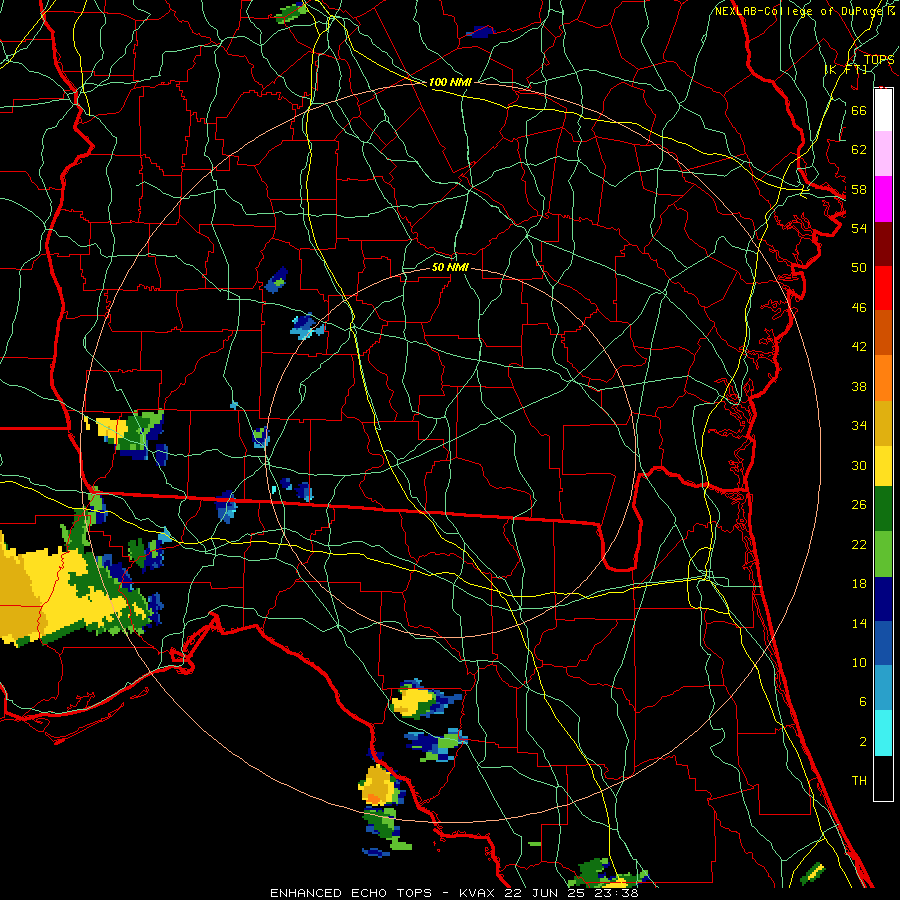The height and width of the screenshot is (900, 900).
Task: Click the legend value "42"
Action: tap(859, 347)
